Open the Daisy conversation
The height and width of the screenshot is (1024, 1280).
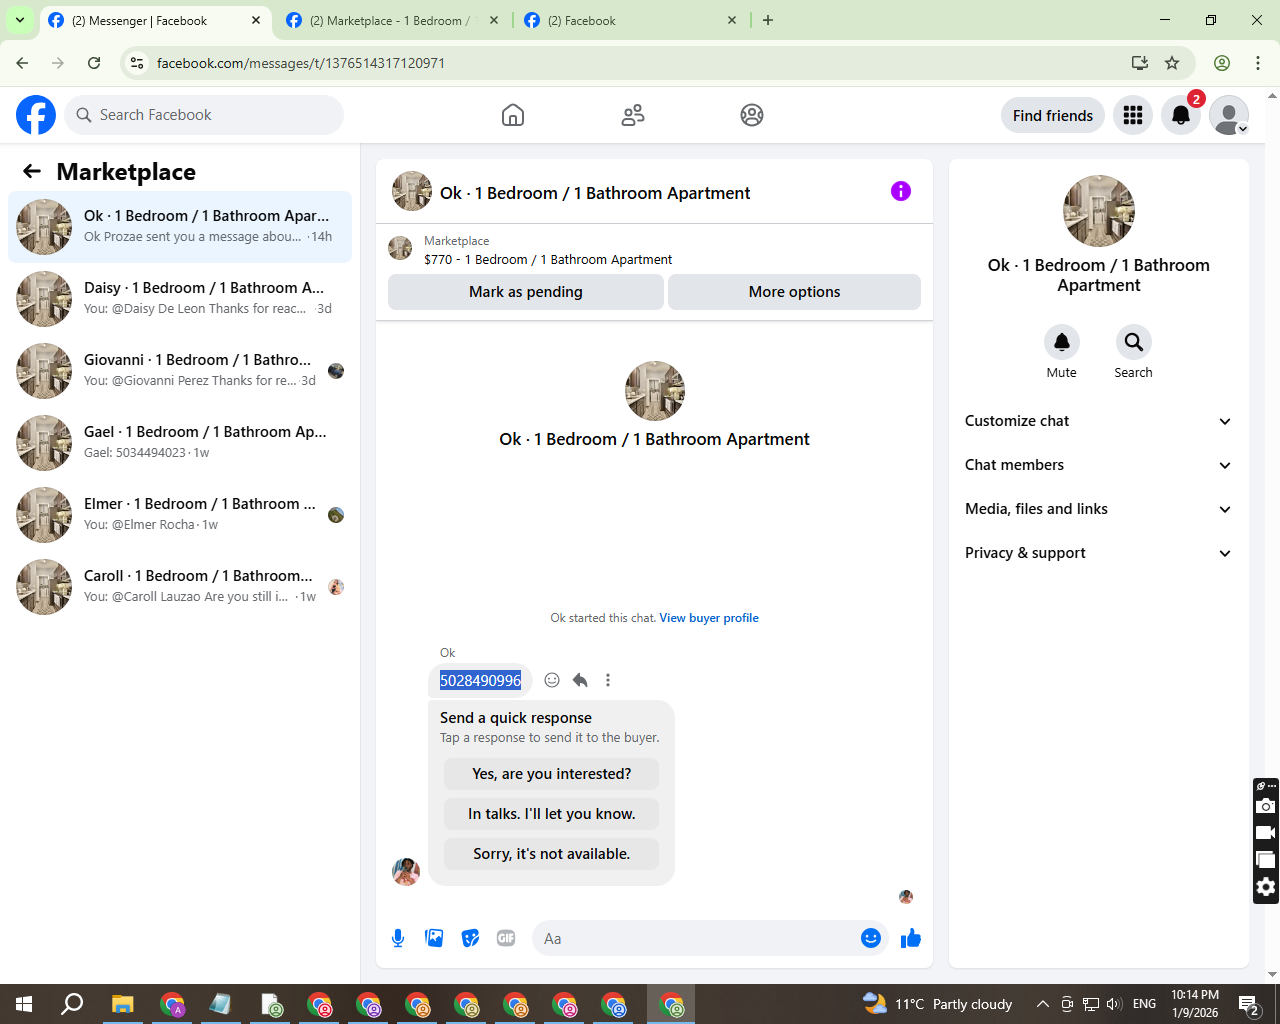click(x=180, y=299)
